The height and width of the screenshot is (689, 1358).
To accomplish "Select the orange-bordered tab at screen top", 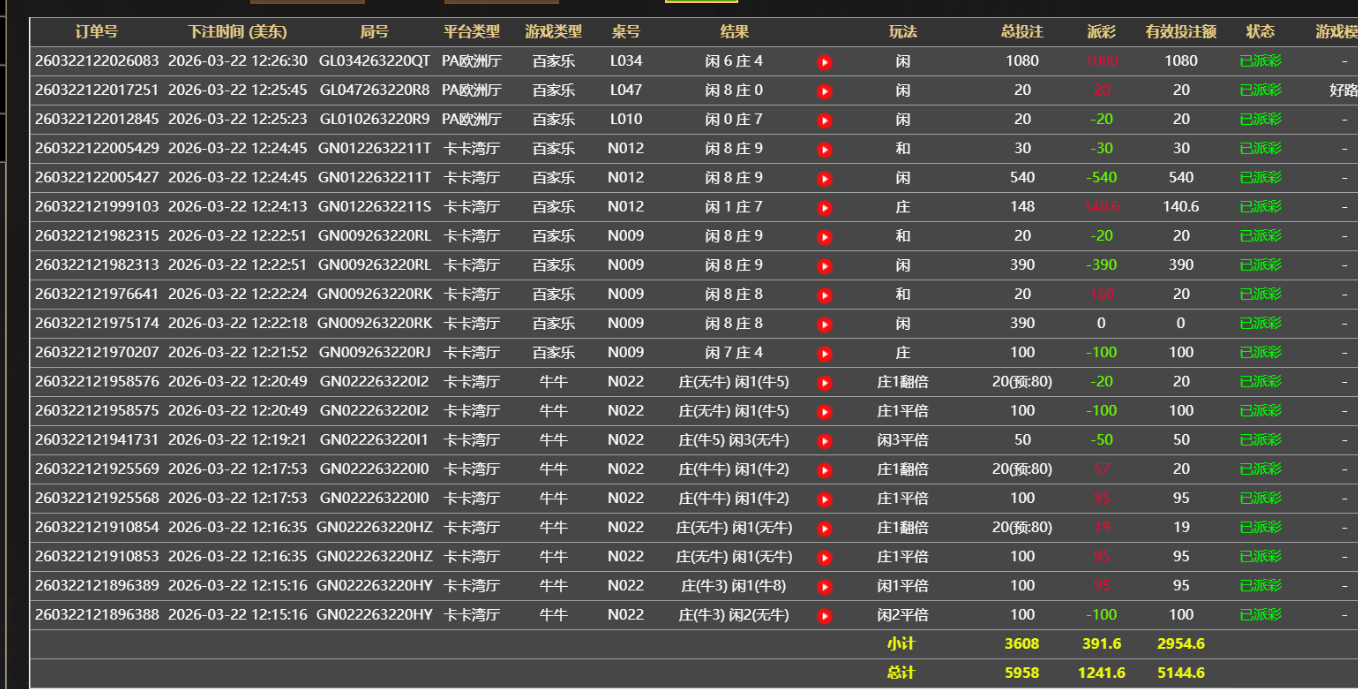I will [310, 4].
